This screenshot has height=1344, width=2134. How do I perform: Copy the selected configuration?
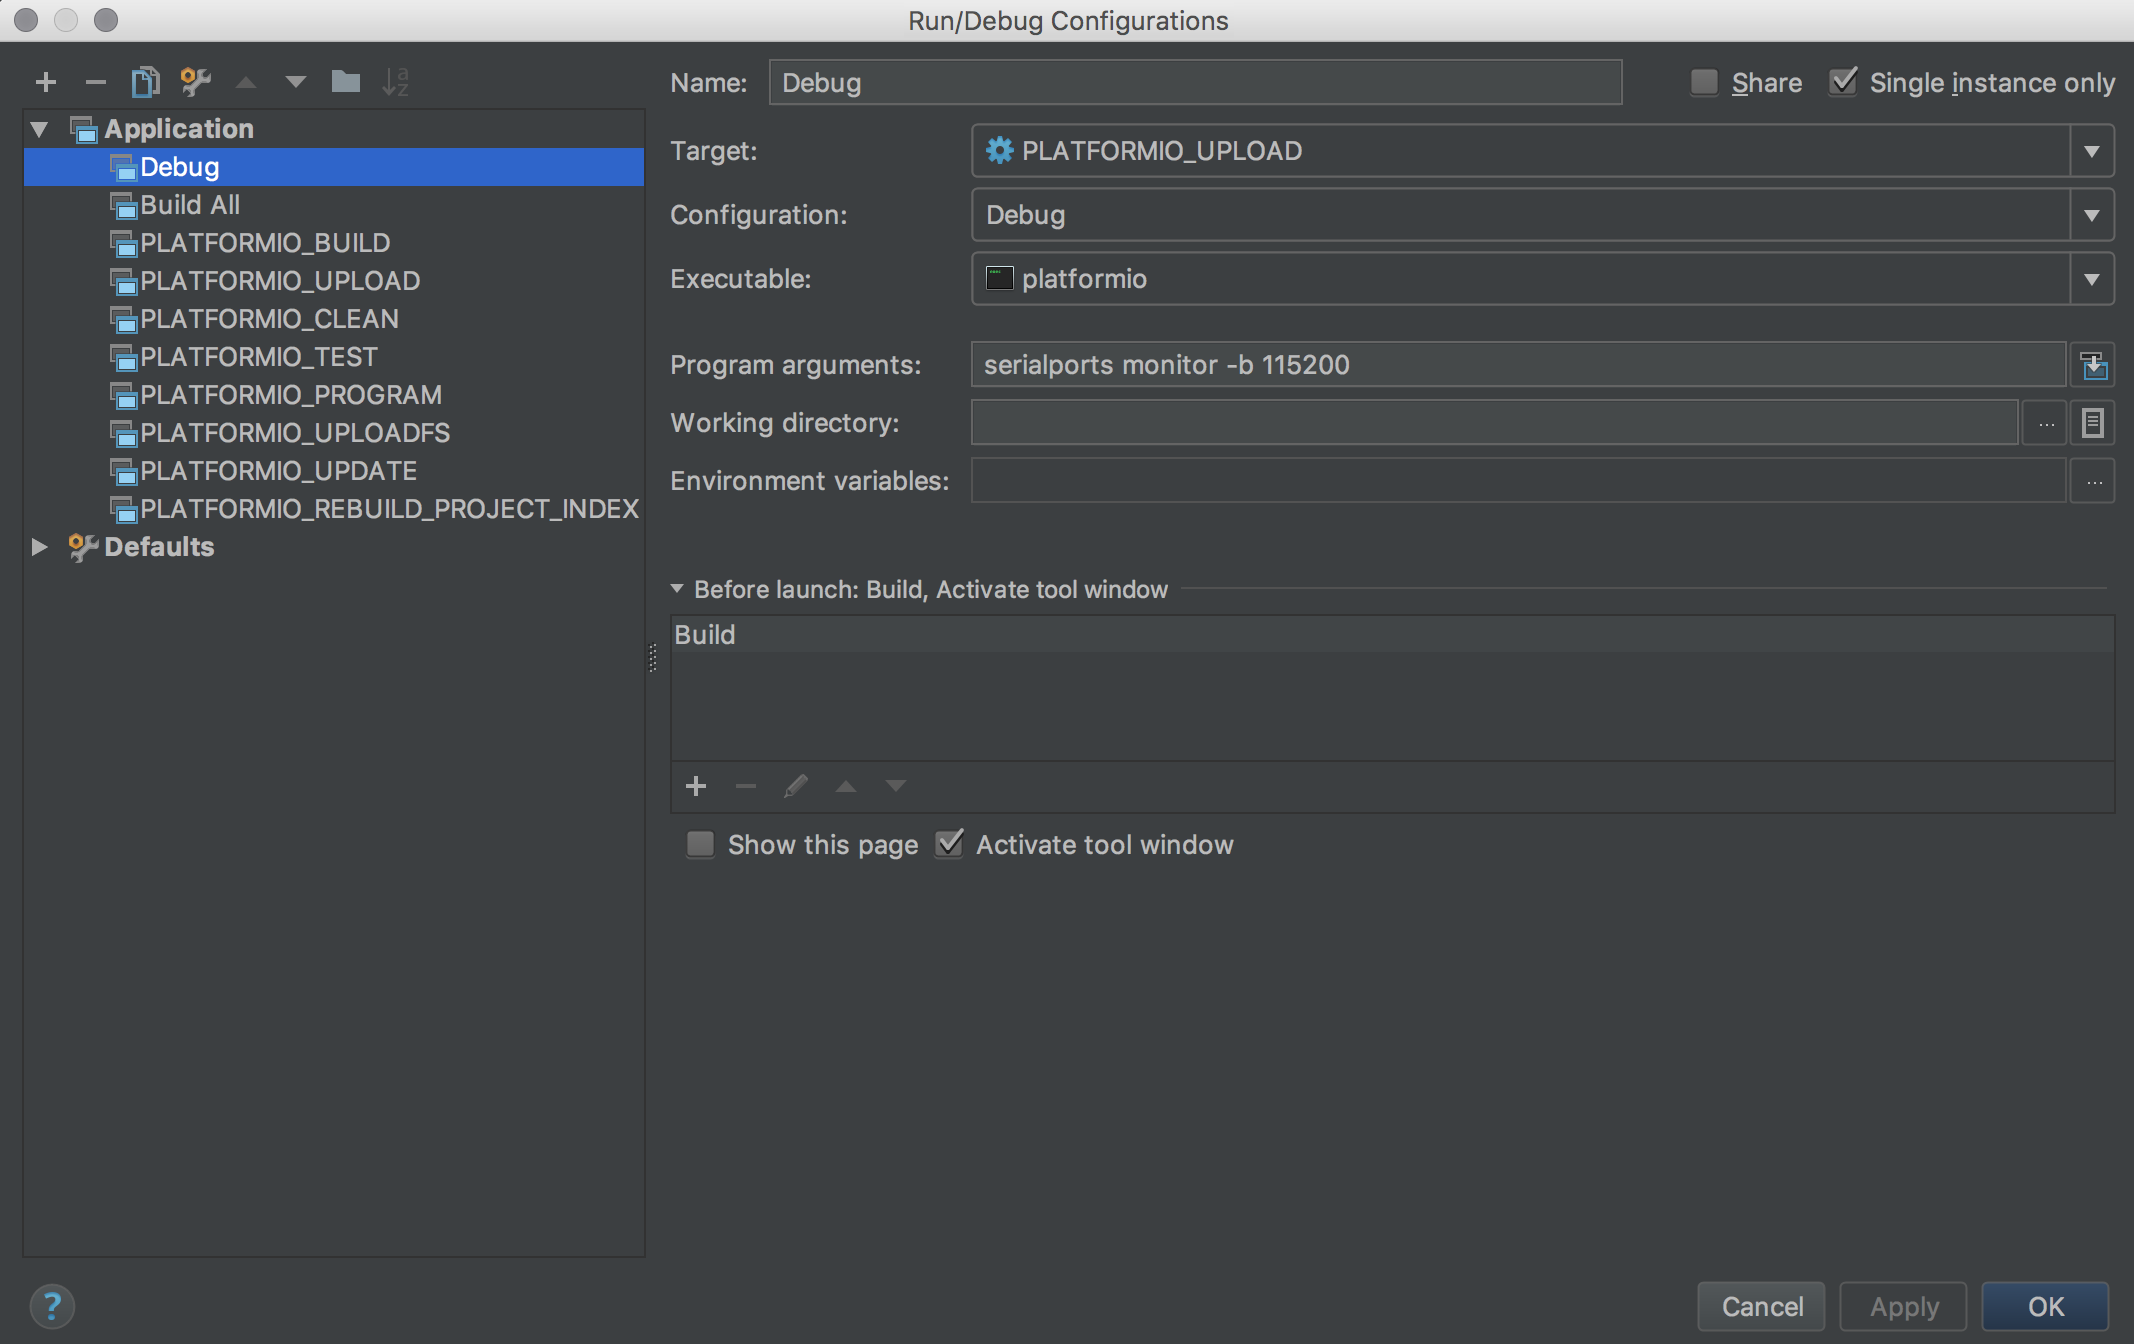point(145,82)
